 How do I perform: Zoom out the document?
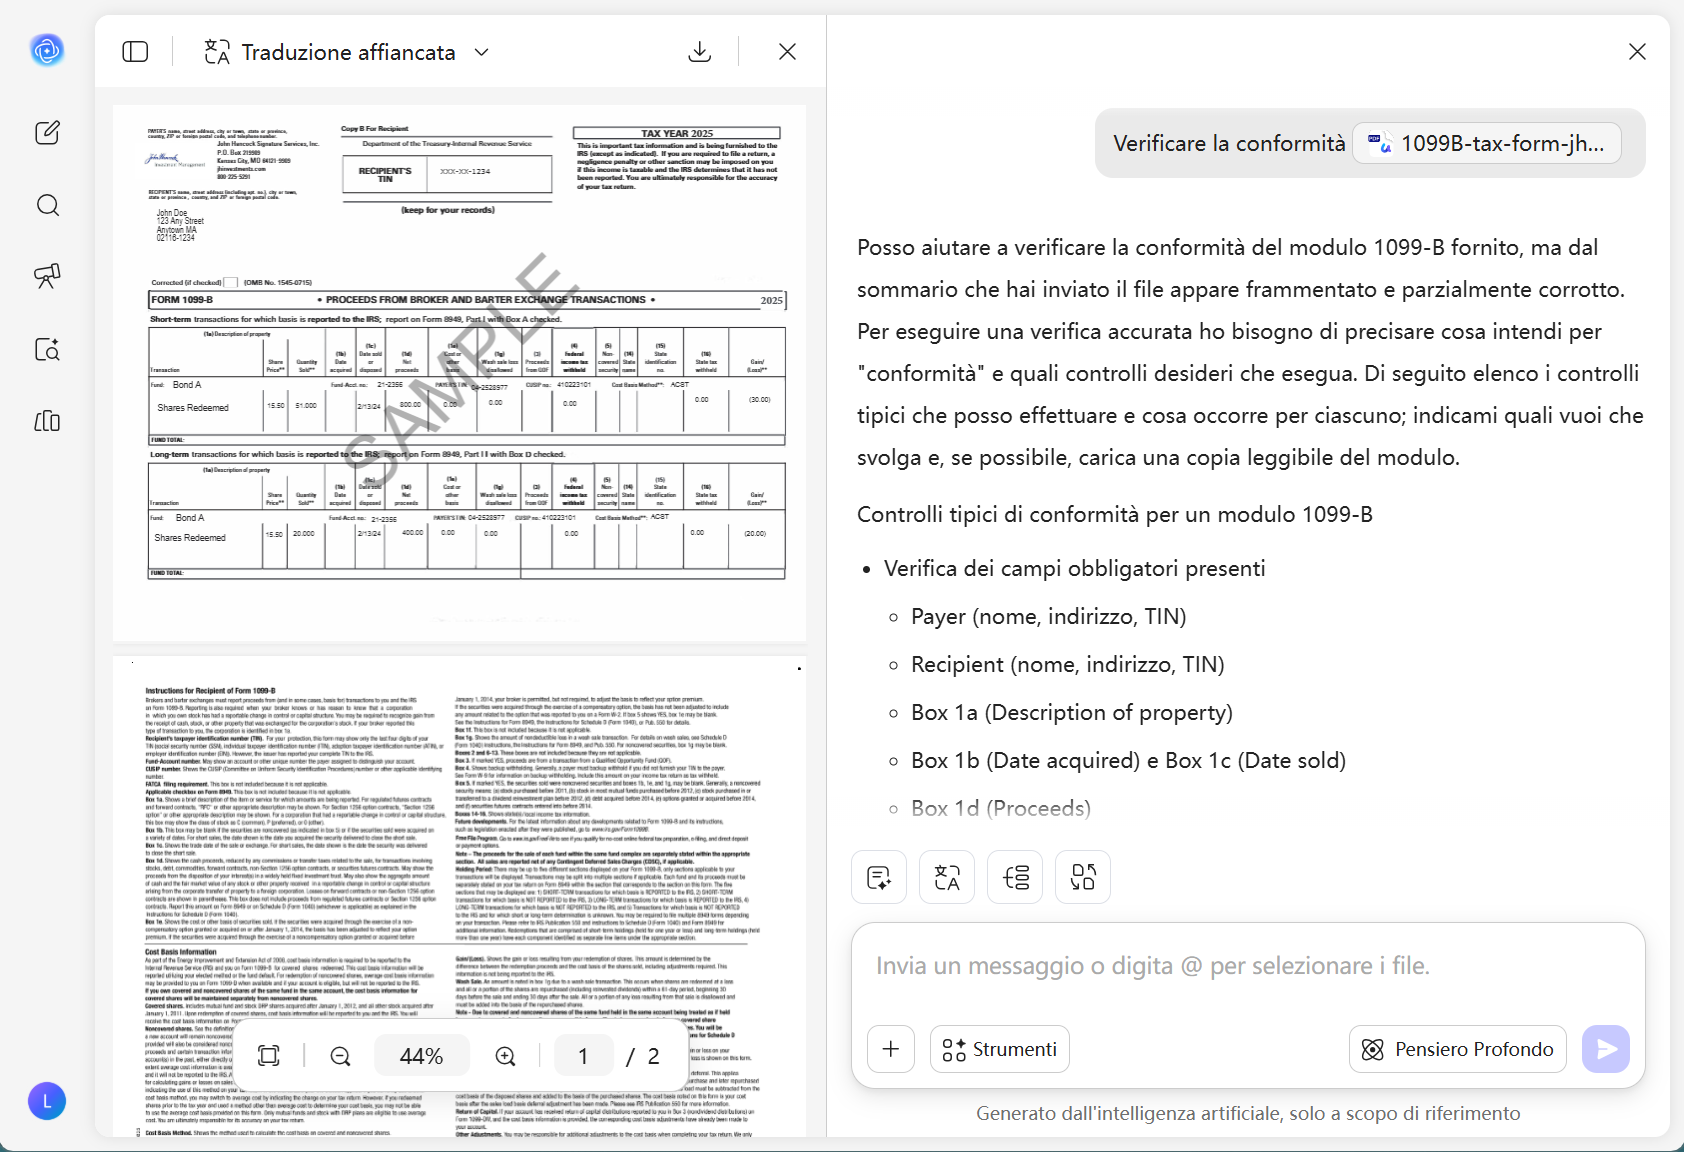click(x=341, y=1056)
